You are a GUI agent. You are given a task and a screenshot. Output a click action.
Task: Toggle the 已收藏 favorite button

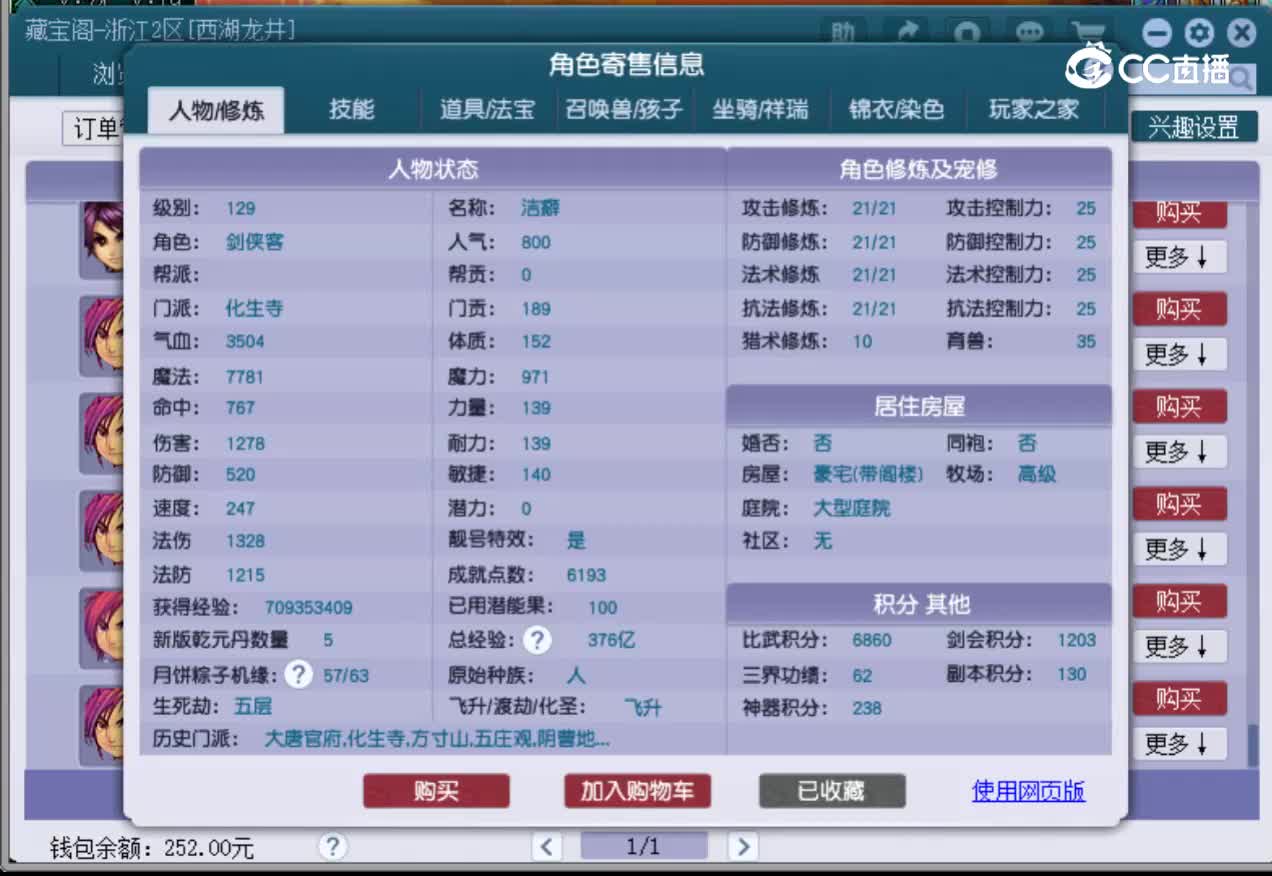(x=831, y=790)
